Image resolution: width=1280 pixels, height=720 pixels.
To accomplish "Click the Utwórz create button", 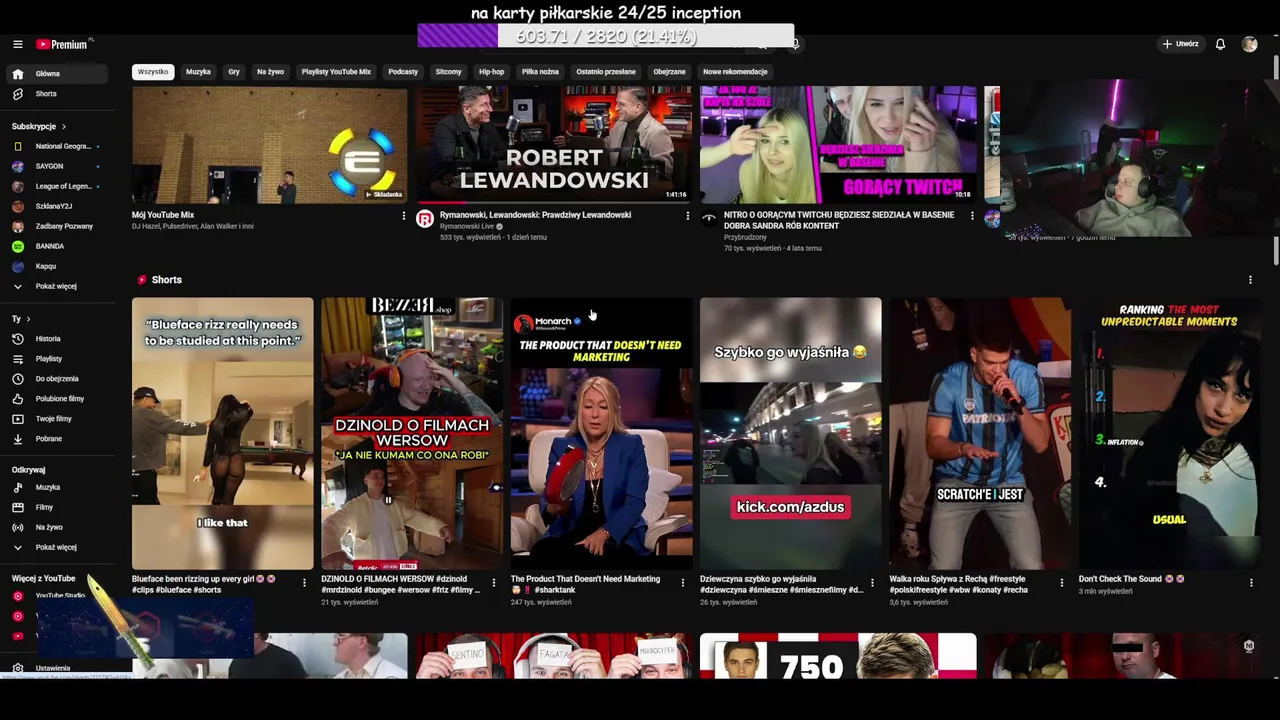I will coord(1181,44).
